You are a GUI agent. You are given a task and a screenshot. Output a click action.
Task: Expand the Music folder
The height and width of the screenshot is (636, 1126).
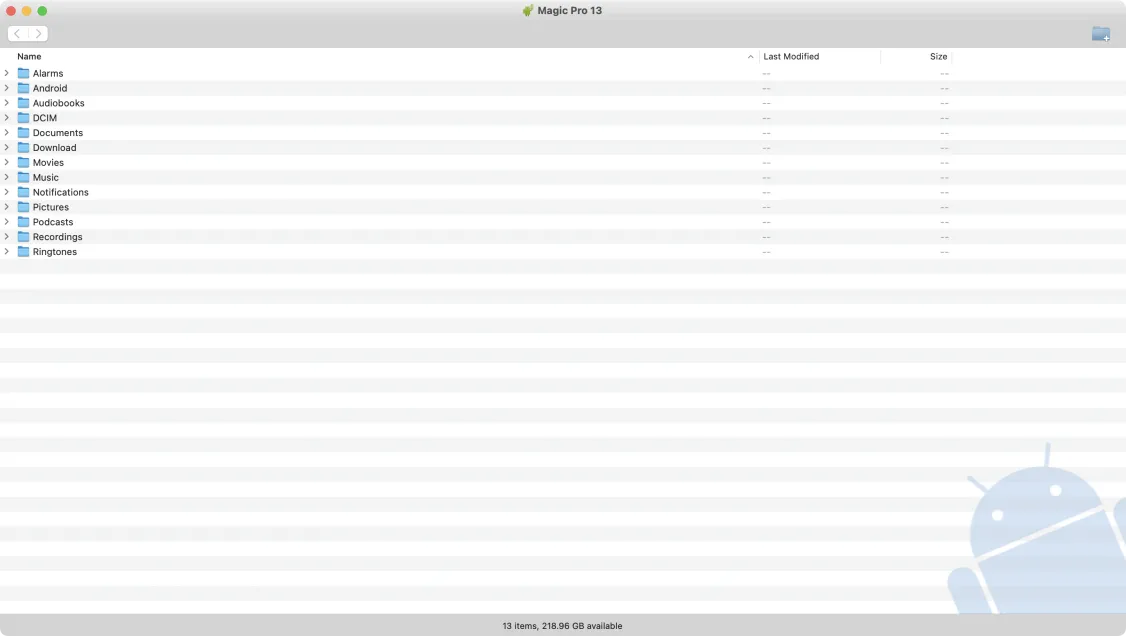[6, 177]
